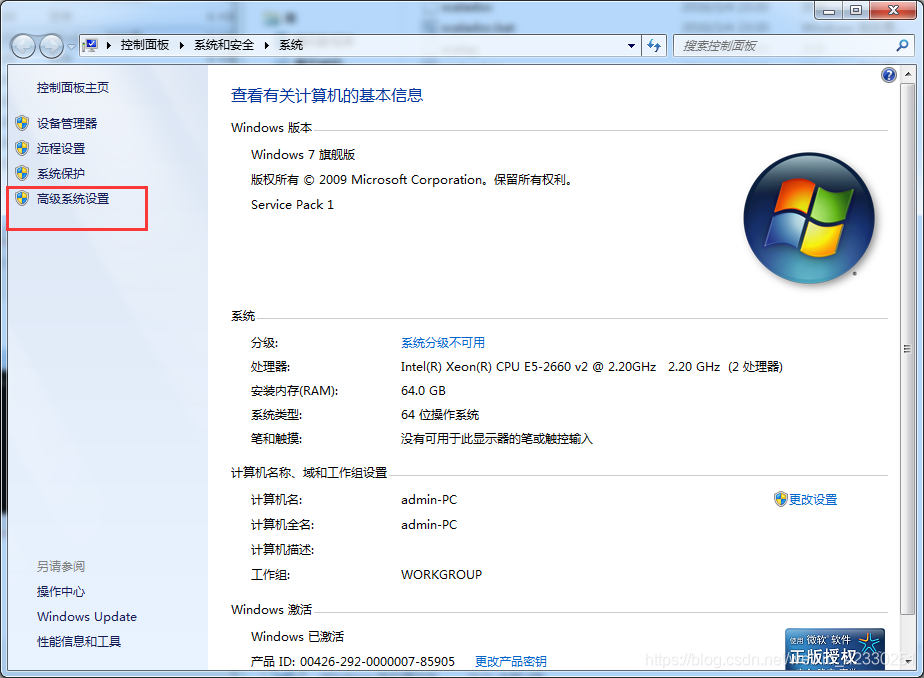Click heading 查看有关计算机的基本信息
This screenshot has height=678, width=924.
click(327, 95)
